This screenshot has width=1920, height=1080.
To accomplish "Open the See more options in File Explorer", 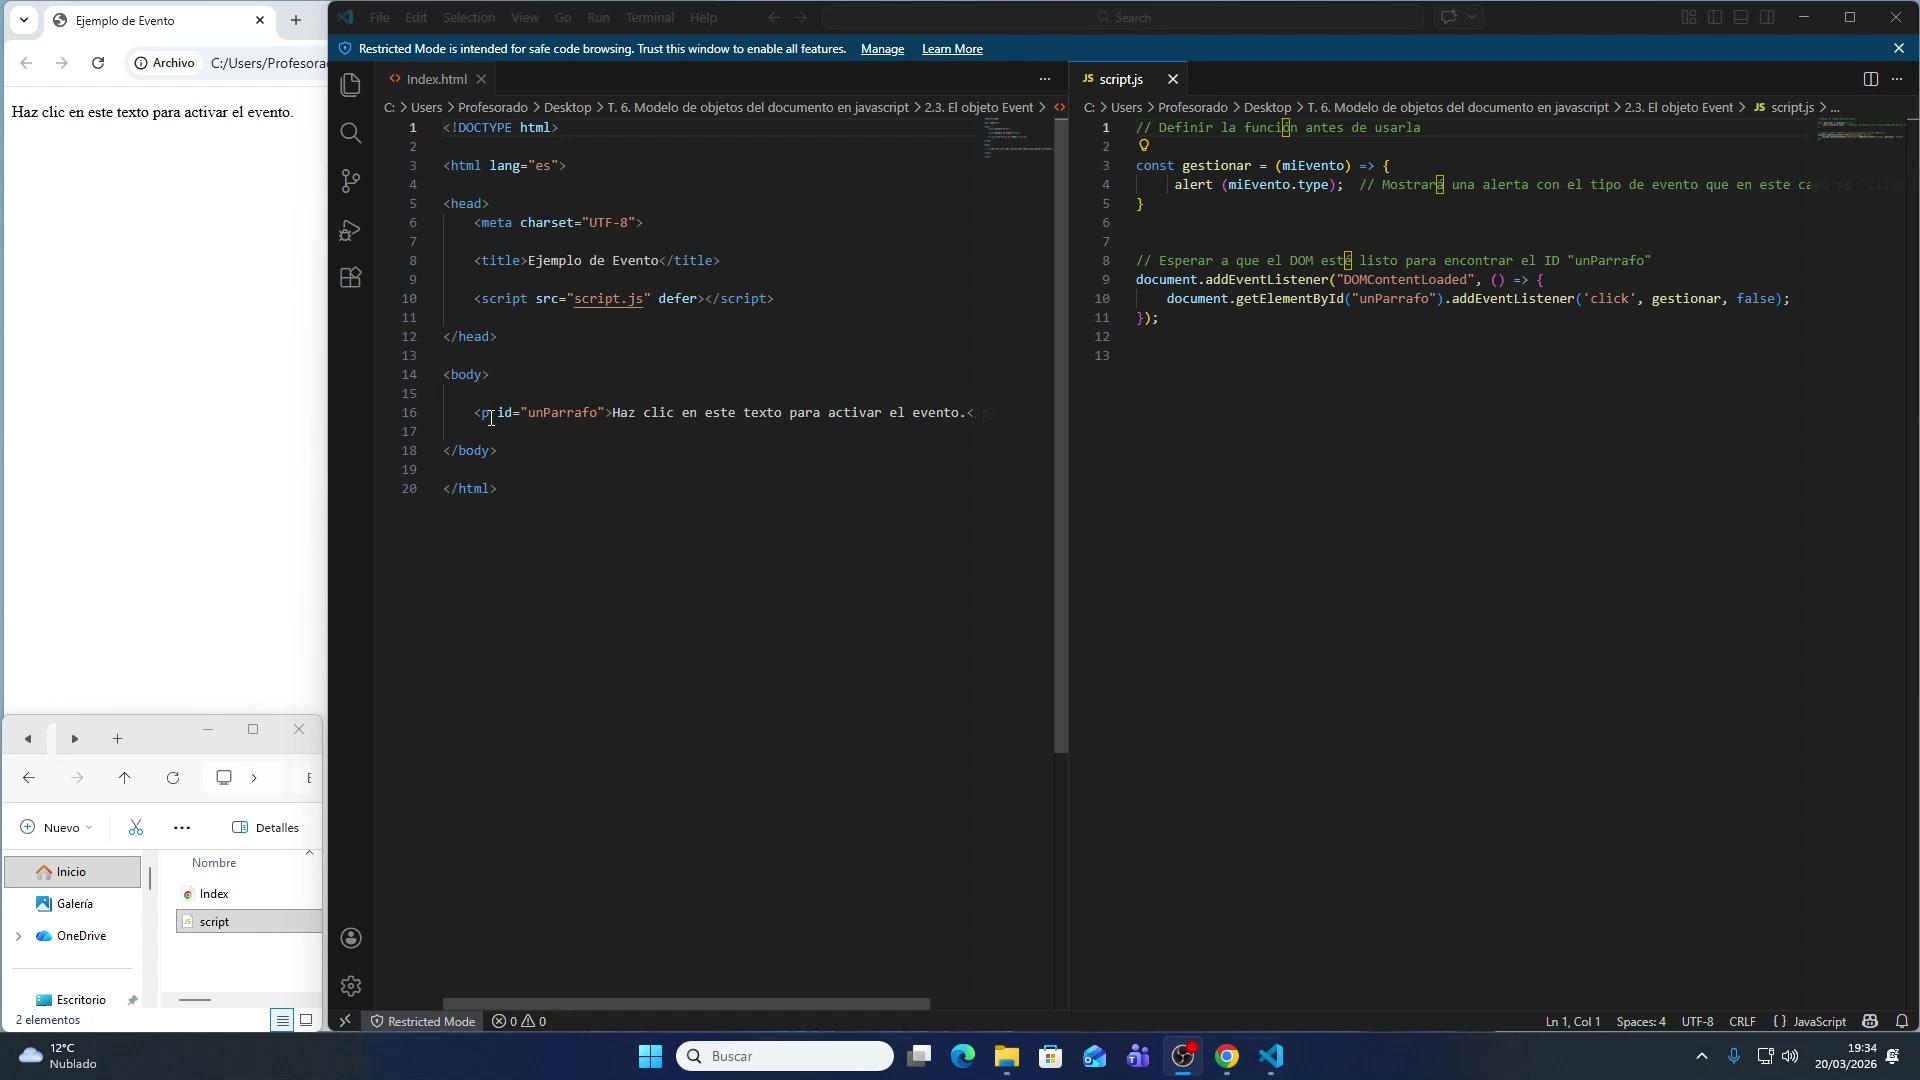I will (181, 828).
